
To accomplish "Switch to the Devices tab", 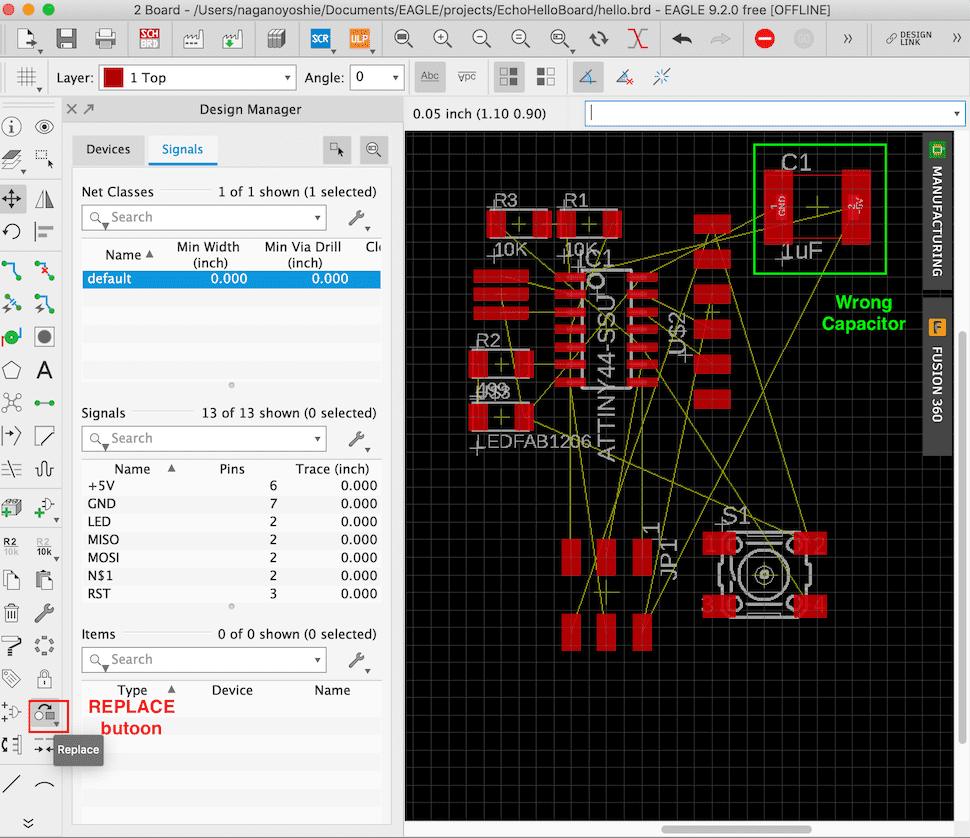I will point(108,149).
